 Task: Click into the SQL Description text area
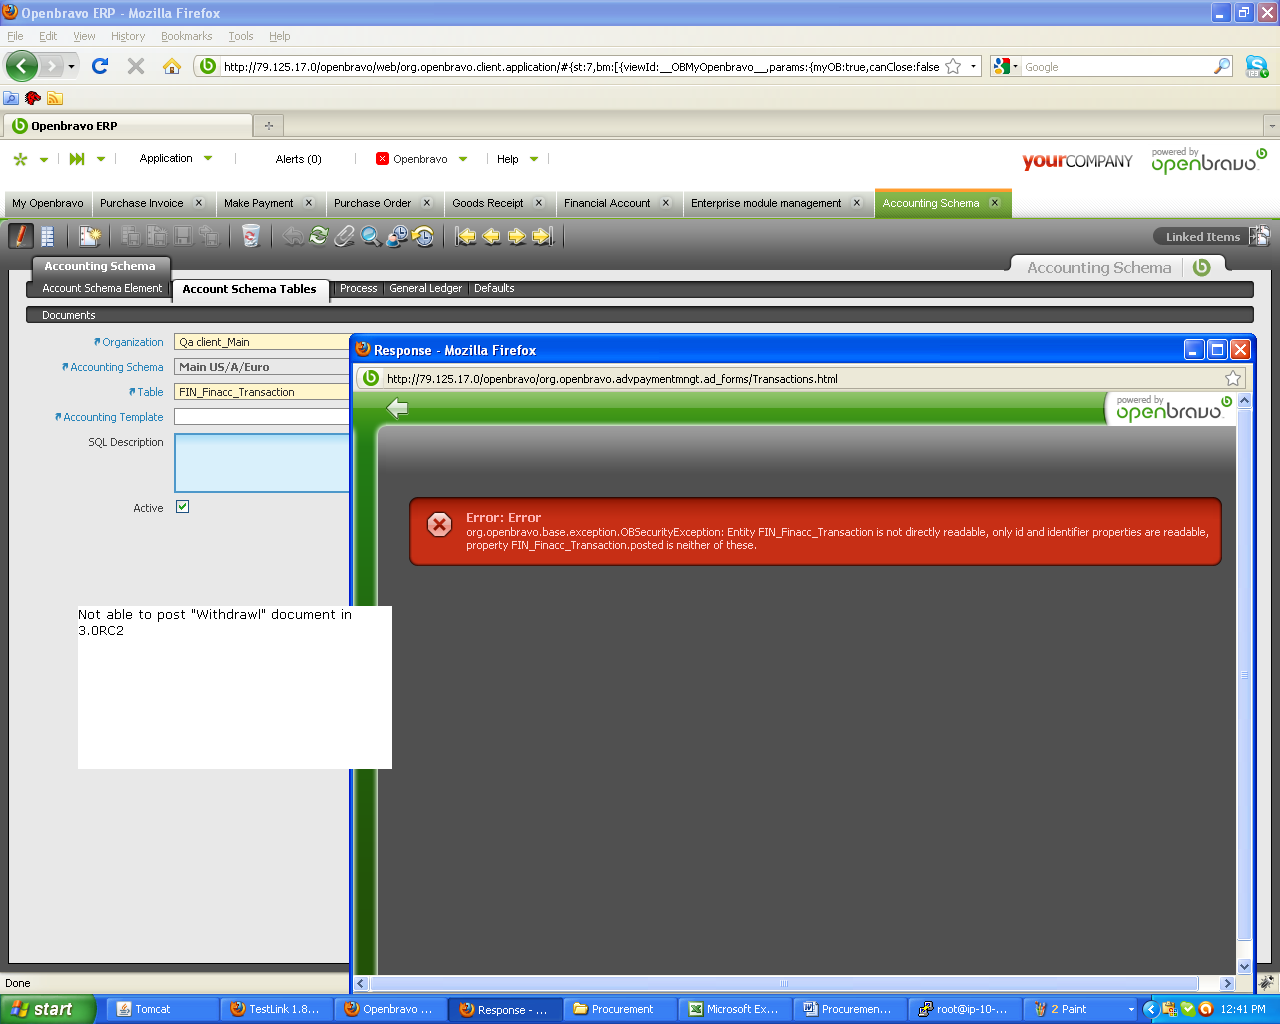click(262, 463)
